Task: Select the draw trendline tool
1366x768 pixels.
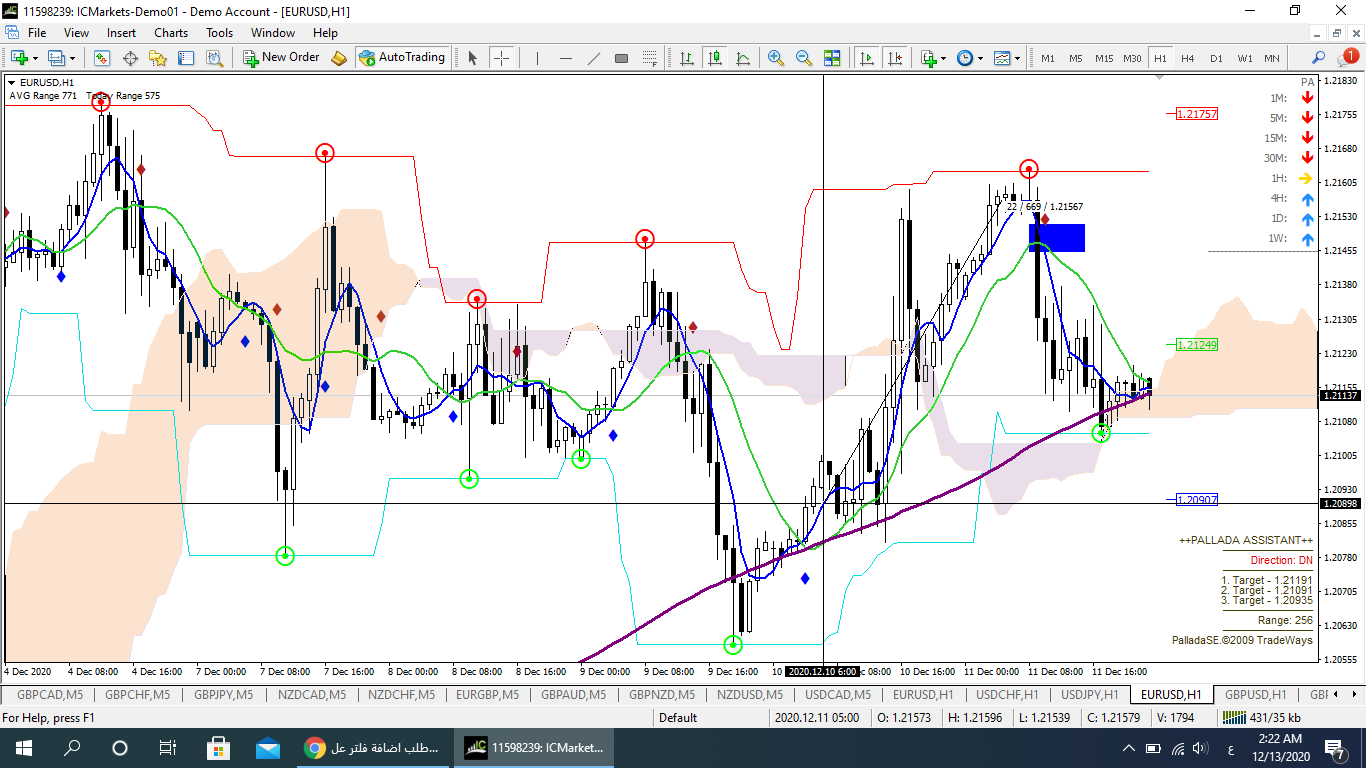Action: [594, 58]
